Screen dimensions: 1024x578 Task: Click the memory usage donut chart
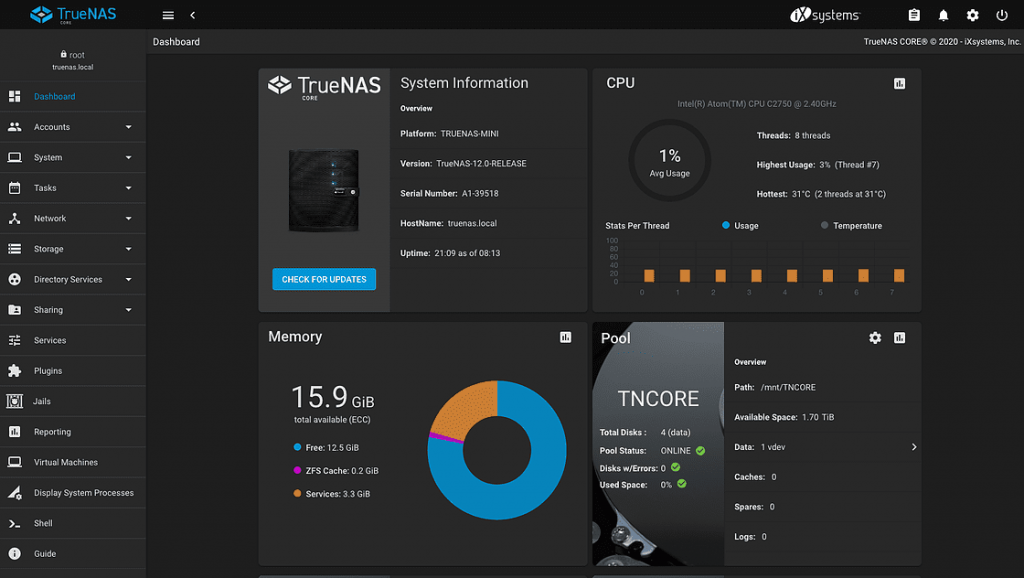tap(497, 450)
